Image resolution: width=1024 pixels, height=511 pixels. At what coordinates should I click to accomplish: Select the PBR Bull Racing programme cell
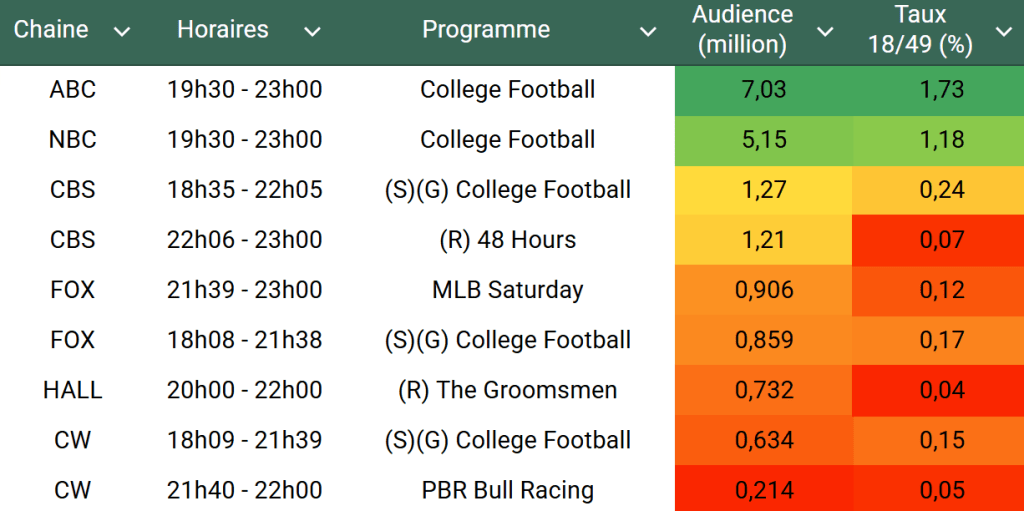508,490
